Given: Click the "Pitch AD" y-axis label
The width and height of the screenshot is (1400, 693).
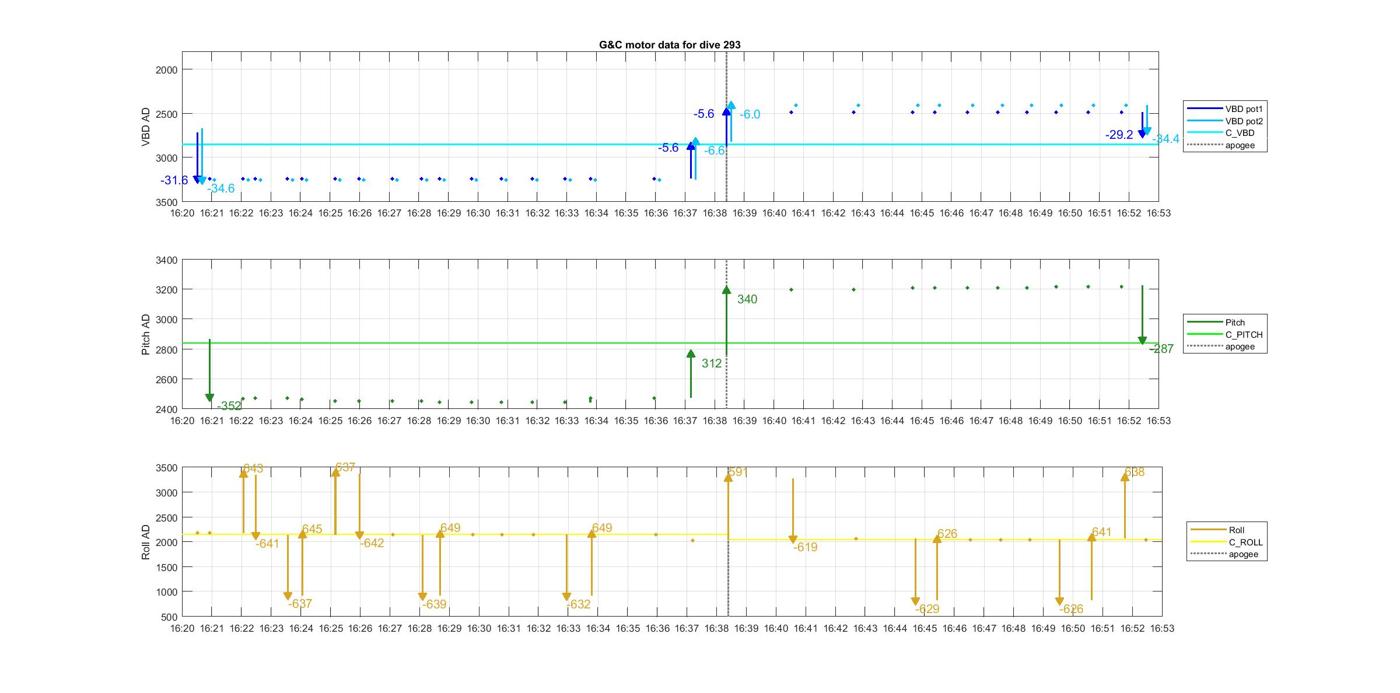Looking at the screenshot, I should [x=146, y=334].
